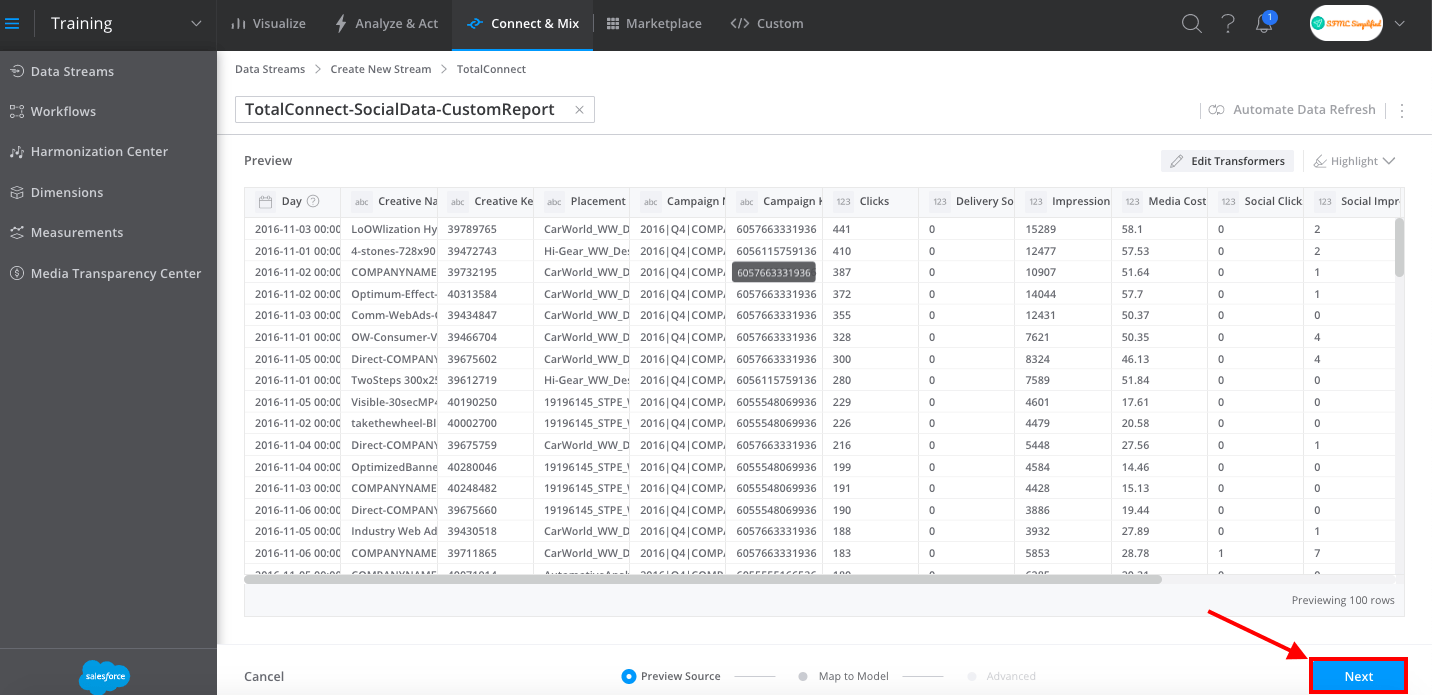The width and height of the screenshot is (1432, 695).
Task: Click the Measurements sidebar icon
Action: click(x=17, y=232)
